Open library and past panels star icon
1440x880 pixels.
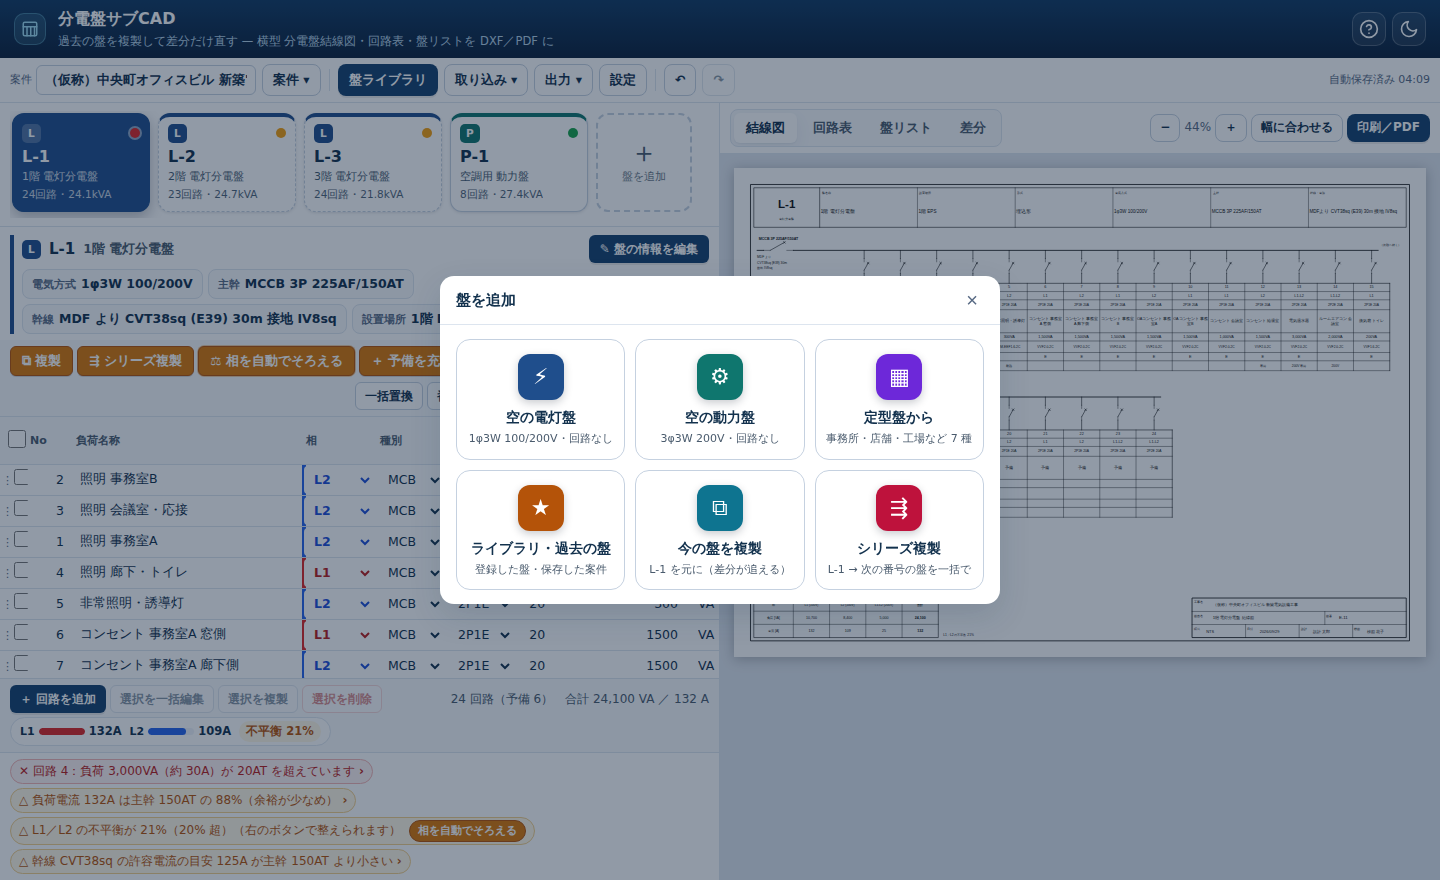click(x=540, y=508)
